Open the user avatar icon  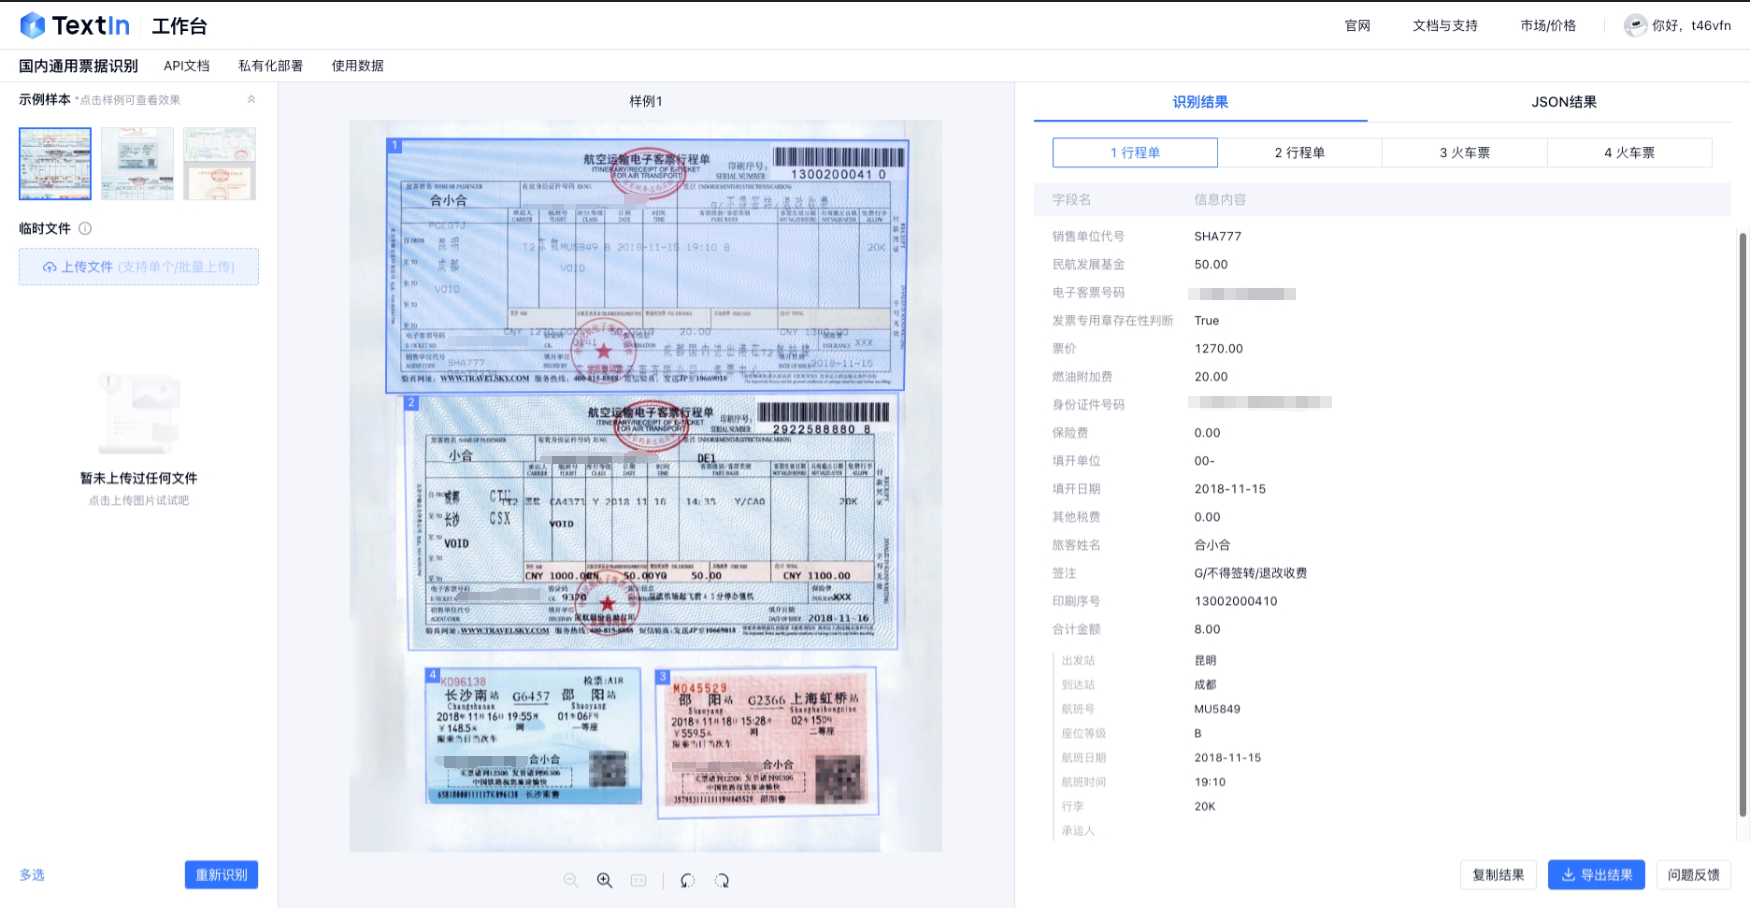click(1636, 24)
